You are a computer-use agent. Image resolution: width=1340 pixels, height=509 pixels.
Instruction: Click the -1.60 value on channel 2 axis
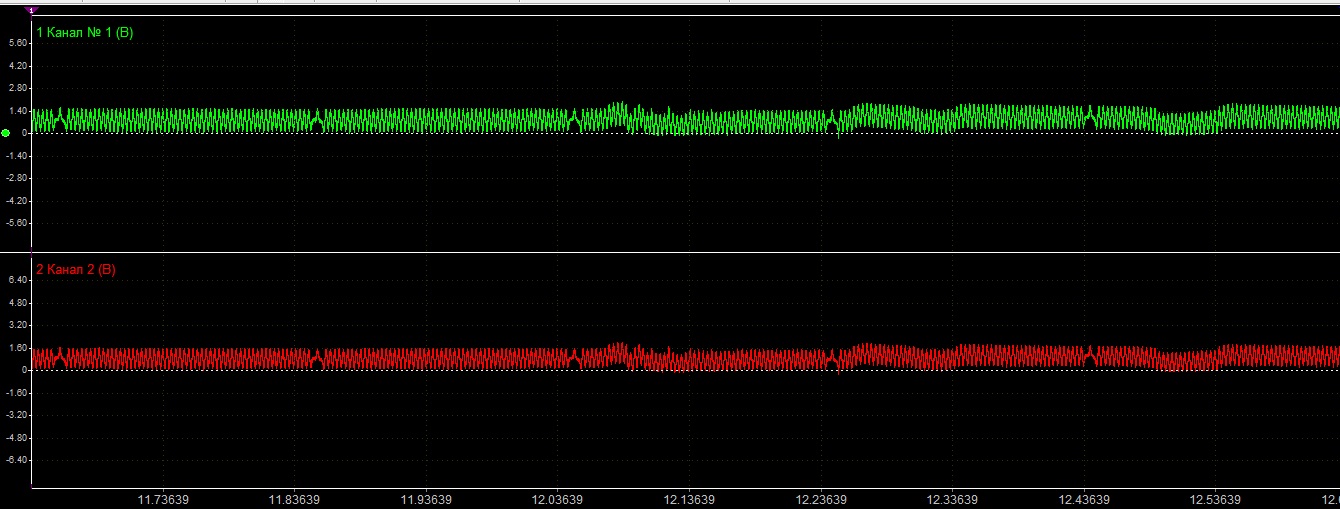[x=15, y=392]
